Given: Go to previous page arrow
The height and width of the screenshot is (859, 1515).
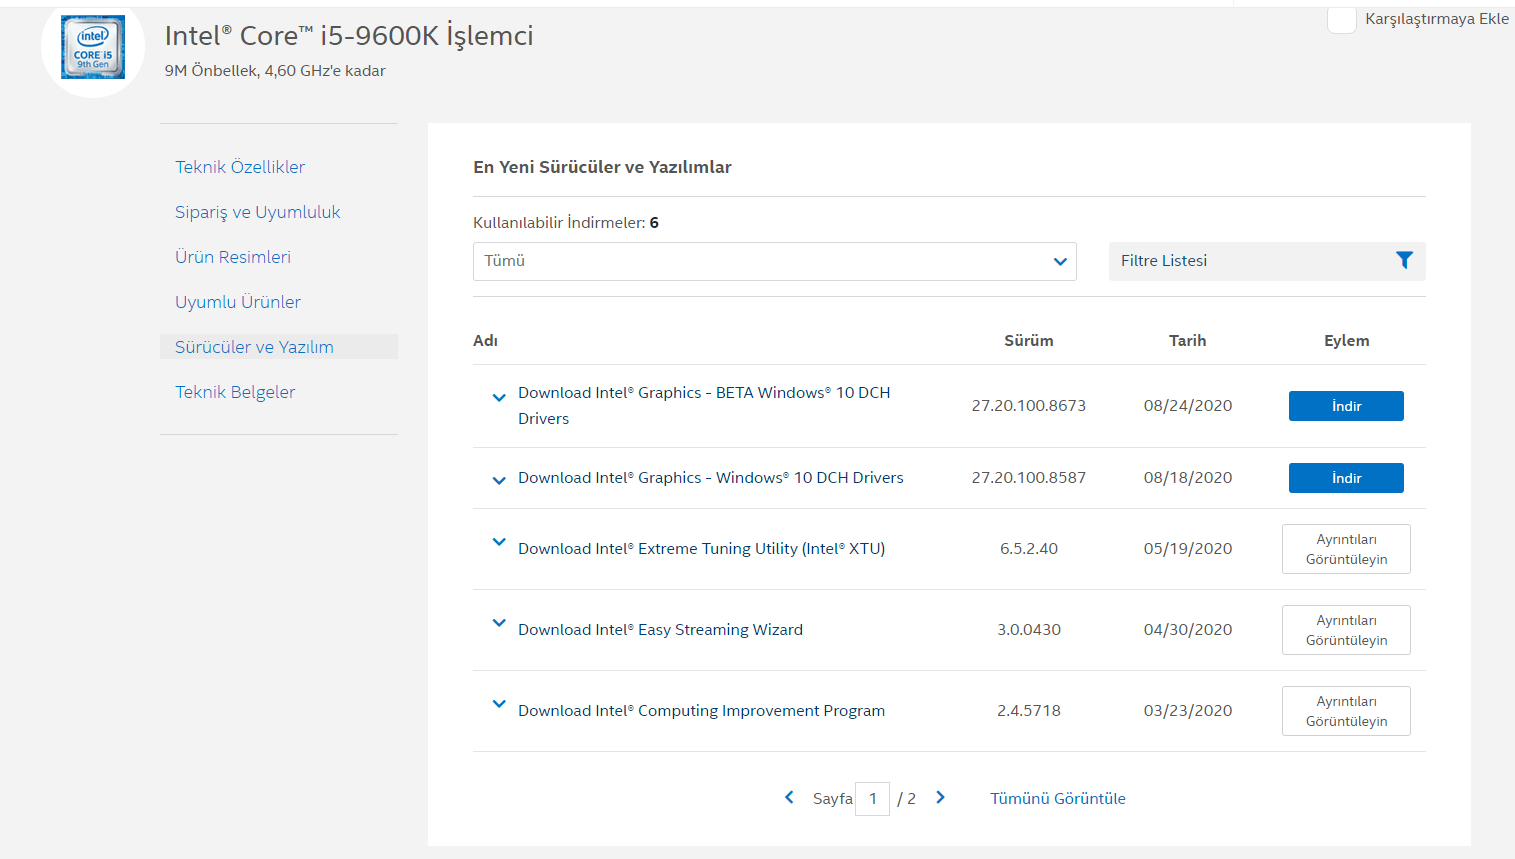Looking at the screenshot, I should (789, 797).
